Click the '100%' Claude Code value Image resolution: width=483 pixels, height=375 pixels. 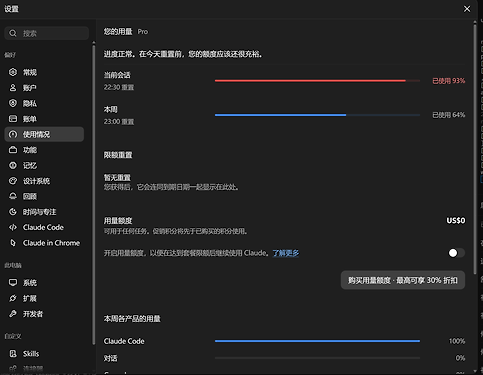point(457,341)
